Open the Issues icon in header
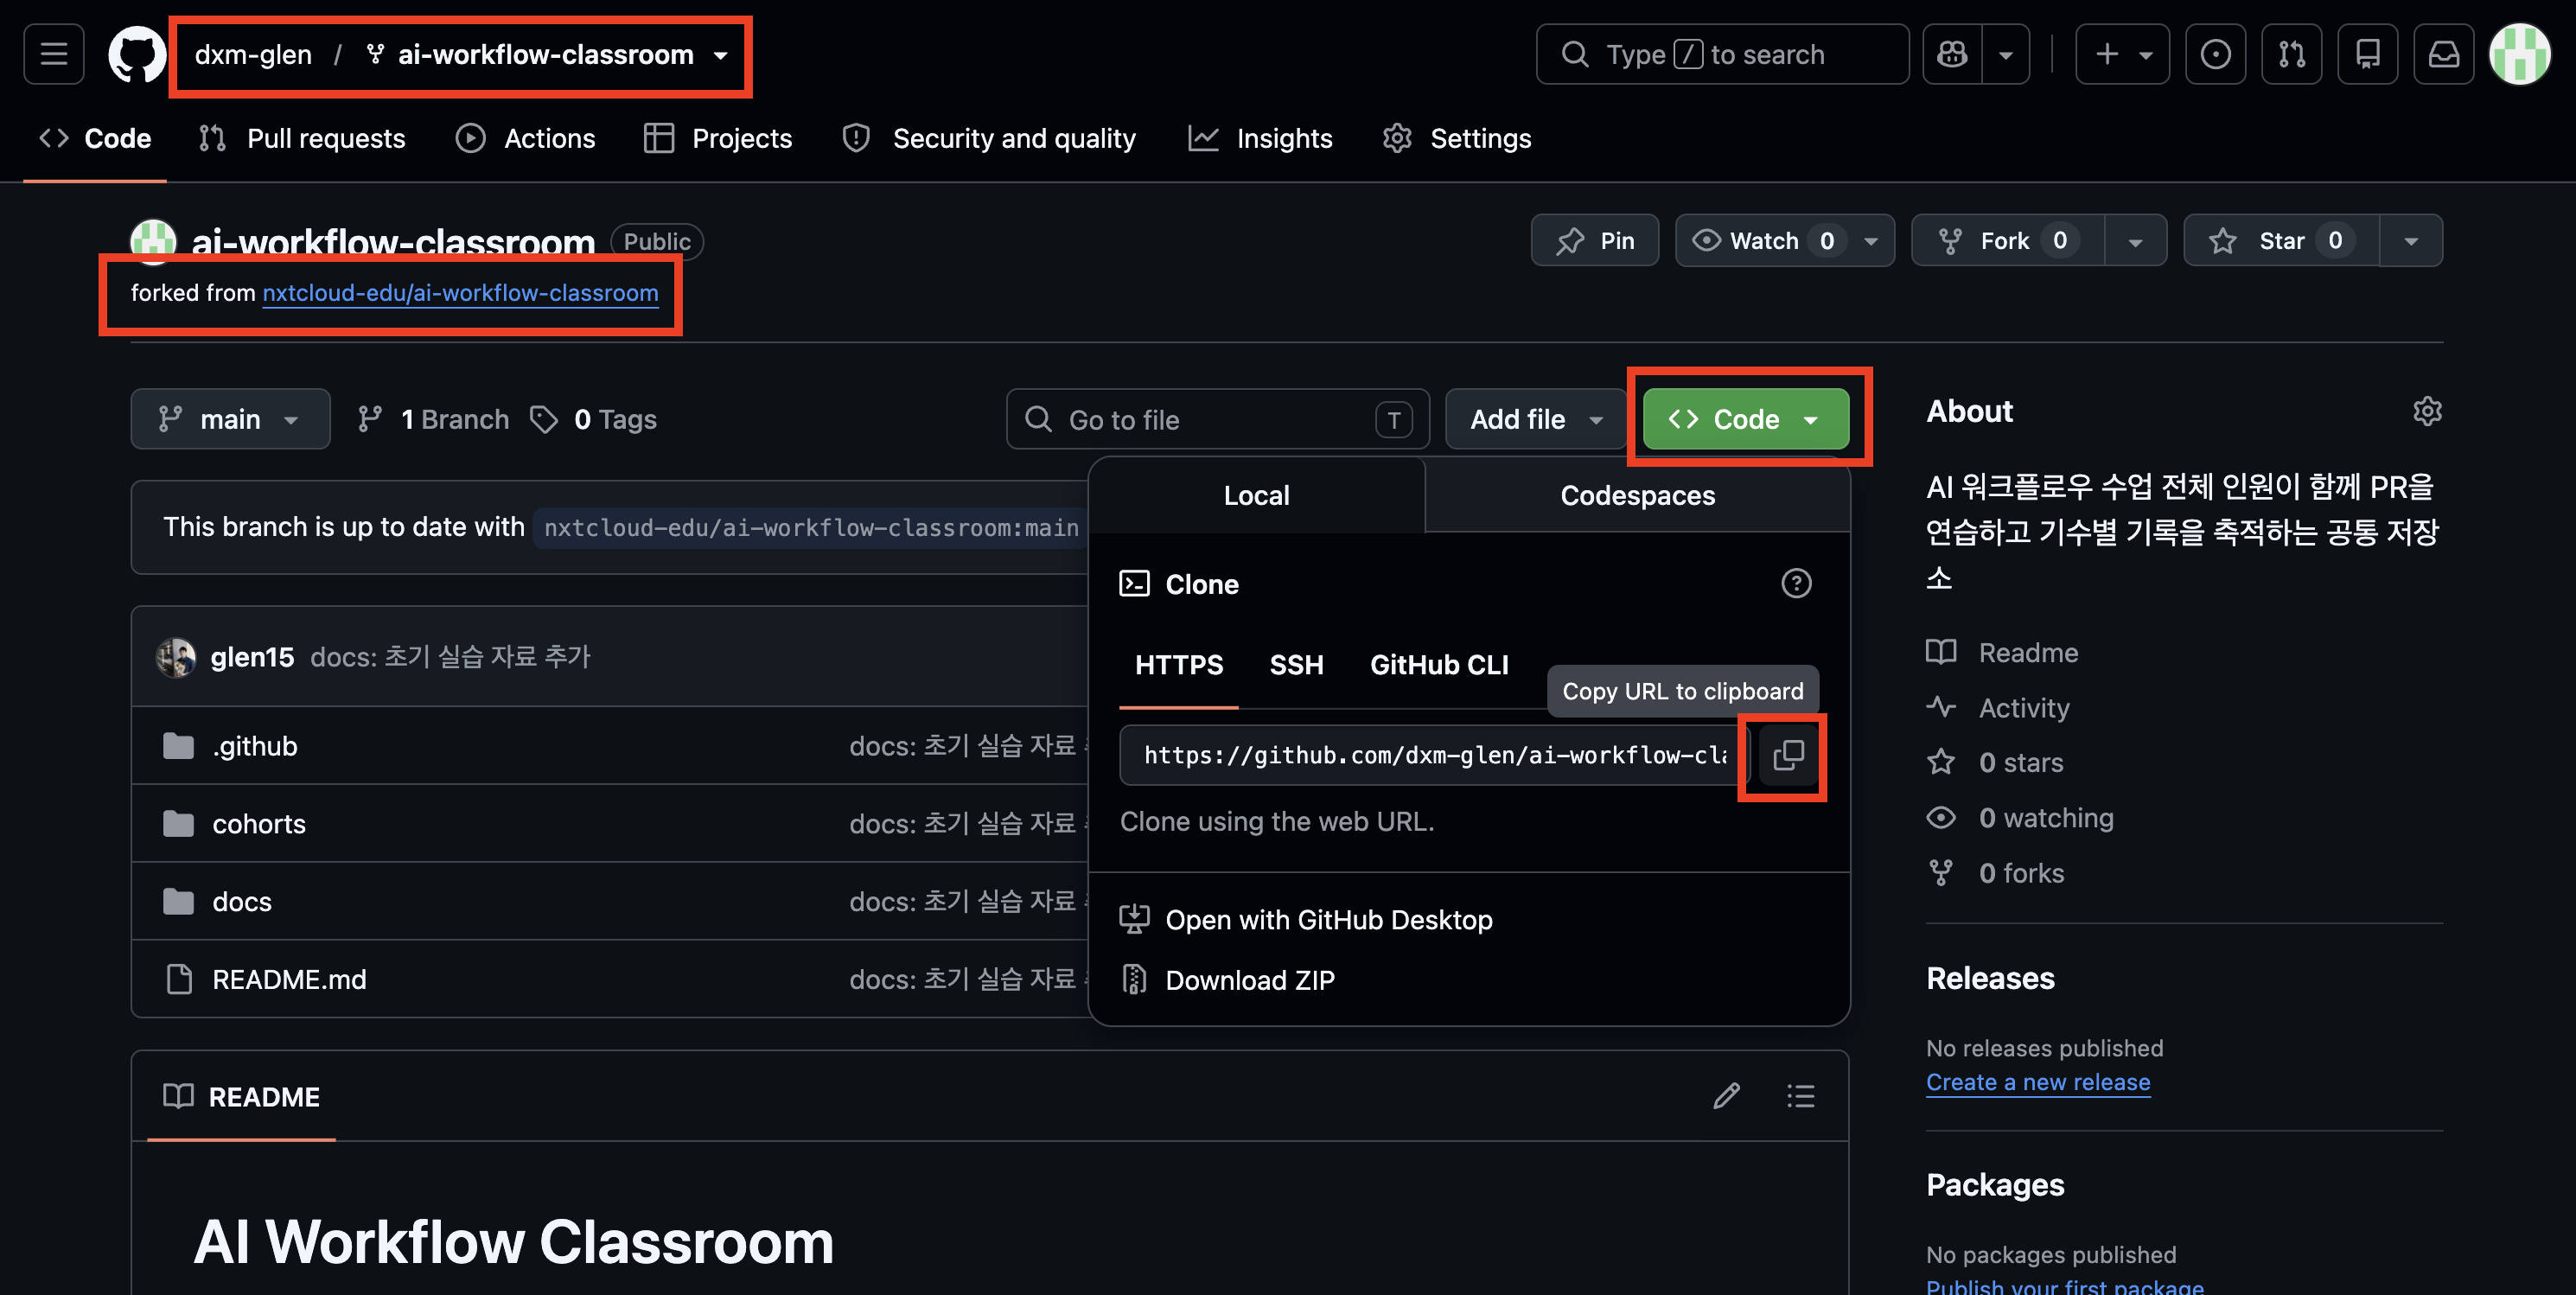Viewport: 2576px width, 1295px height. [x=2215, y=54]
